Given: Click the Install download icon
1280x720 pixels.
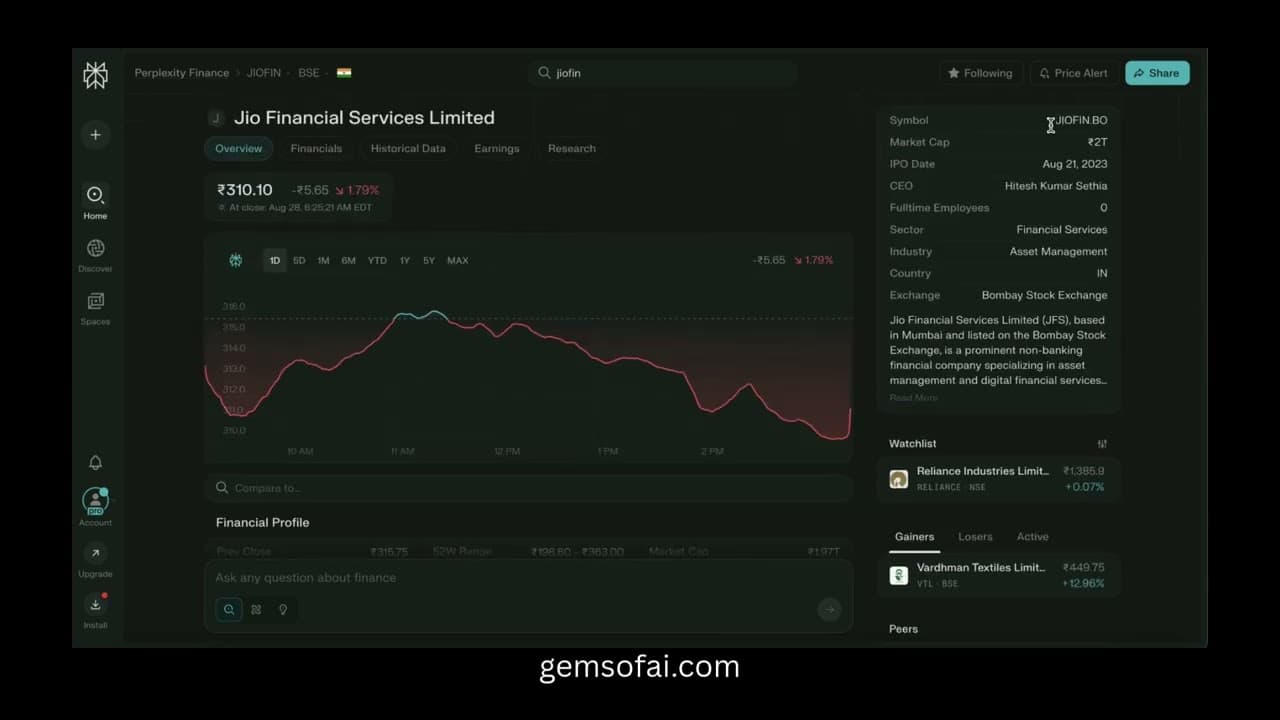Looking at the screenshot, I should point(95,605).
